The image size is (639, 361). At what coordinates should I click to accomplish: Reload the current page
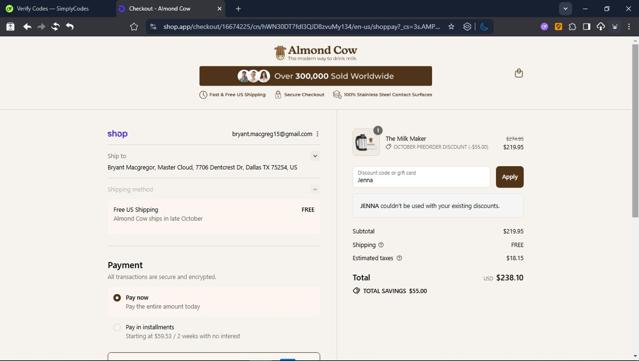tap(55, 26)
